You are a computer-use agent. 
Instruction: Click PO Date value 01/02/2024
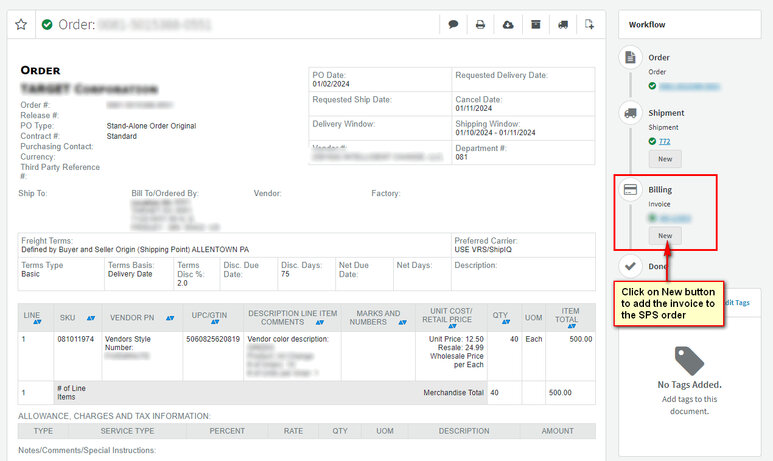tap(331, 84)
